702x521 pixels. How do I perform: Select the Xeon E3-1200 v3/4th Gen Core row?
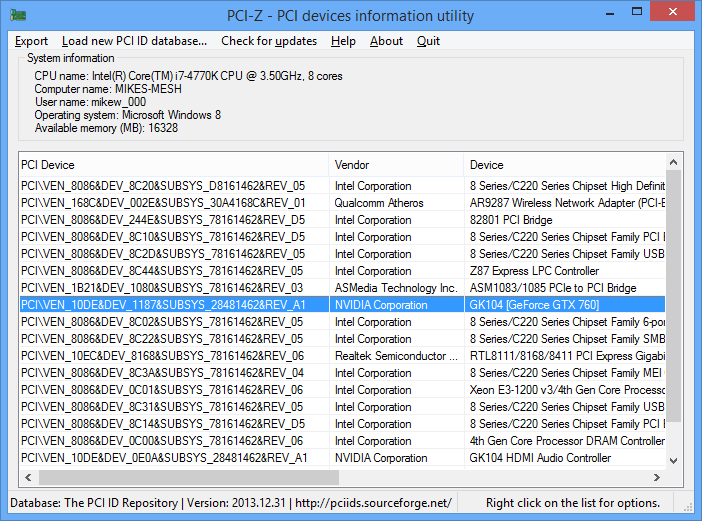click(342, 390)
